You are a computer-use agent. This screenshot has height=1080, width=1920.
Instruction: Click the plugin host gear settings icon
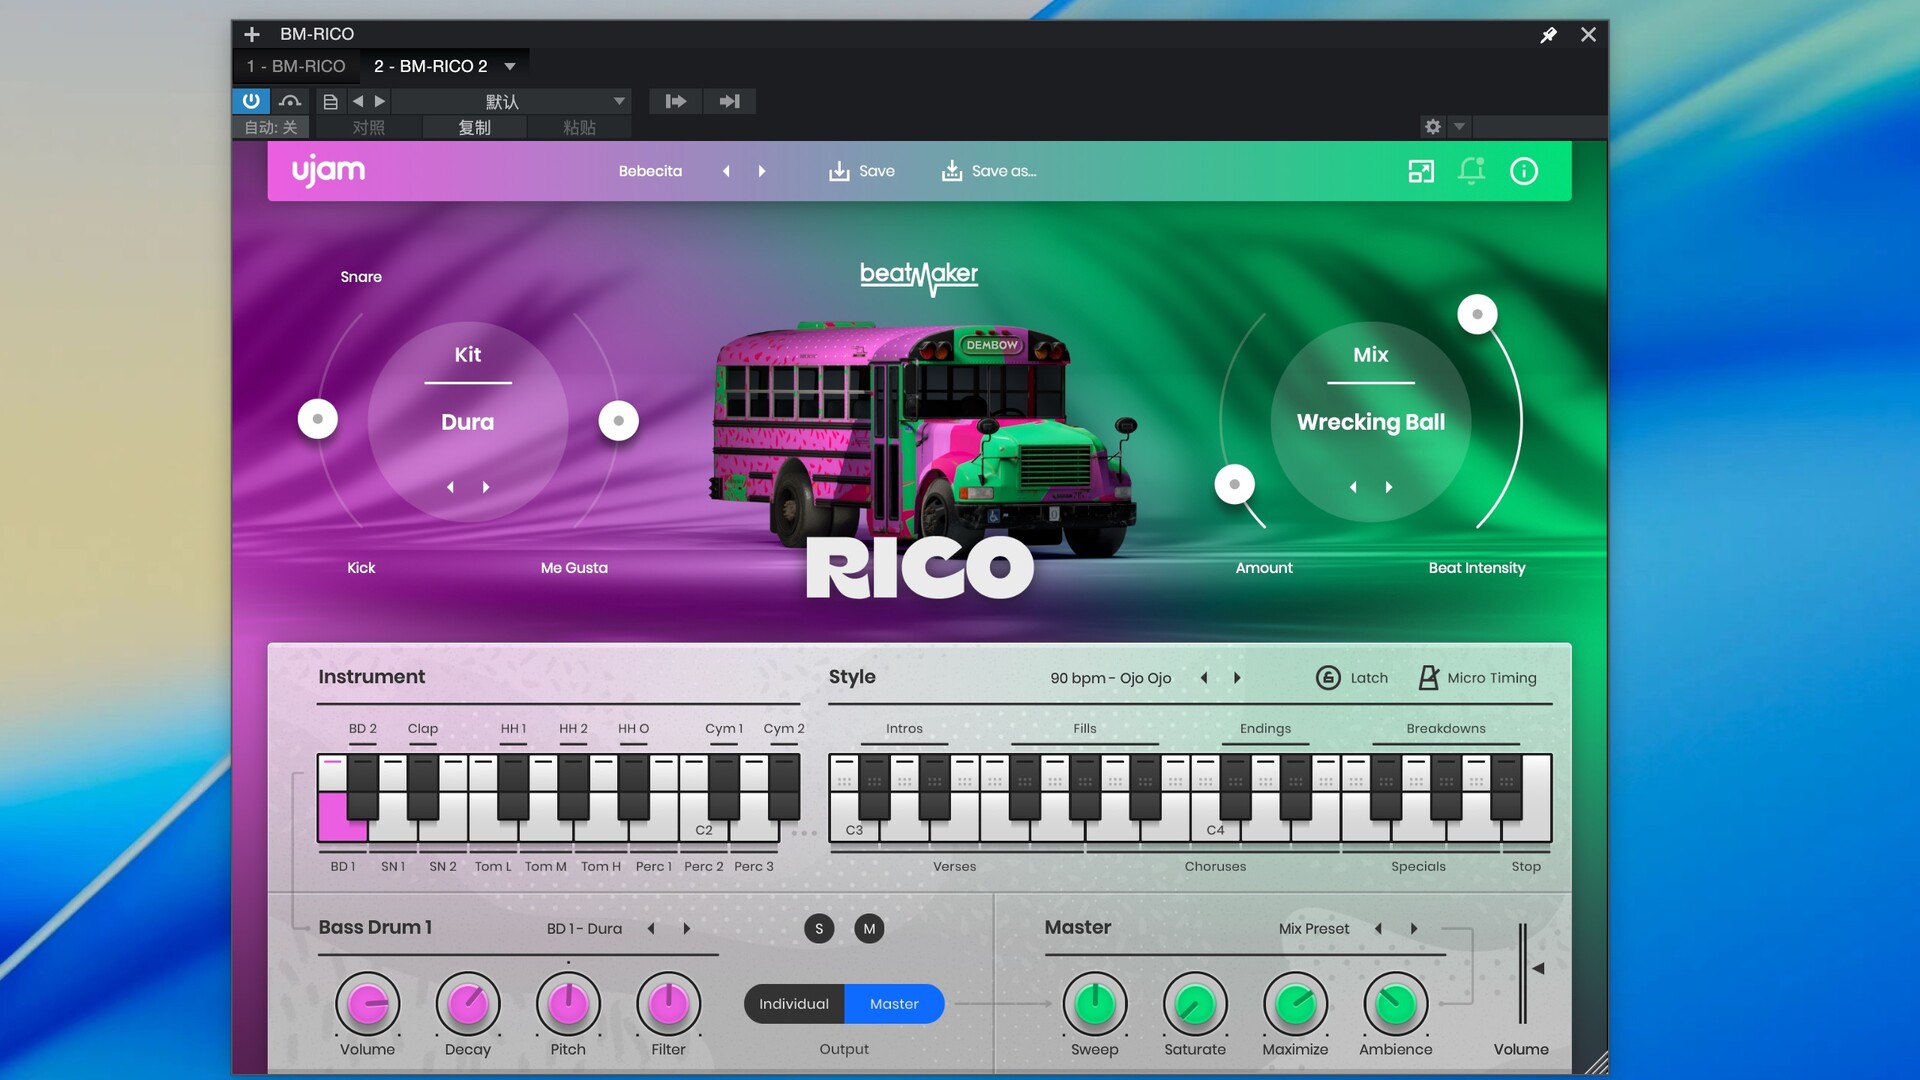pyautogui.click(x=1433, y=127)
